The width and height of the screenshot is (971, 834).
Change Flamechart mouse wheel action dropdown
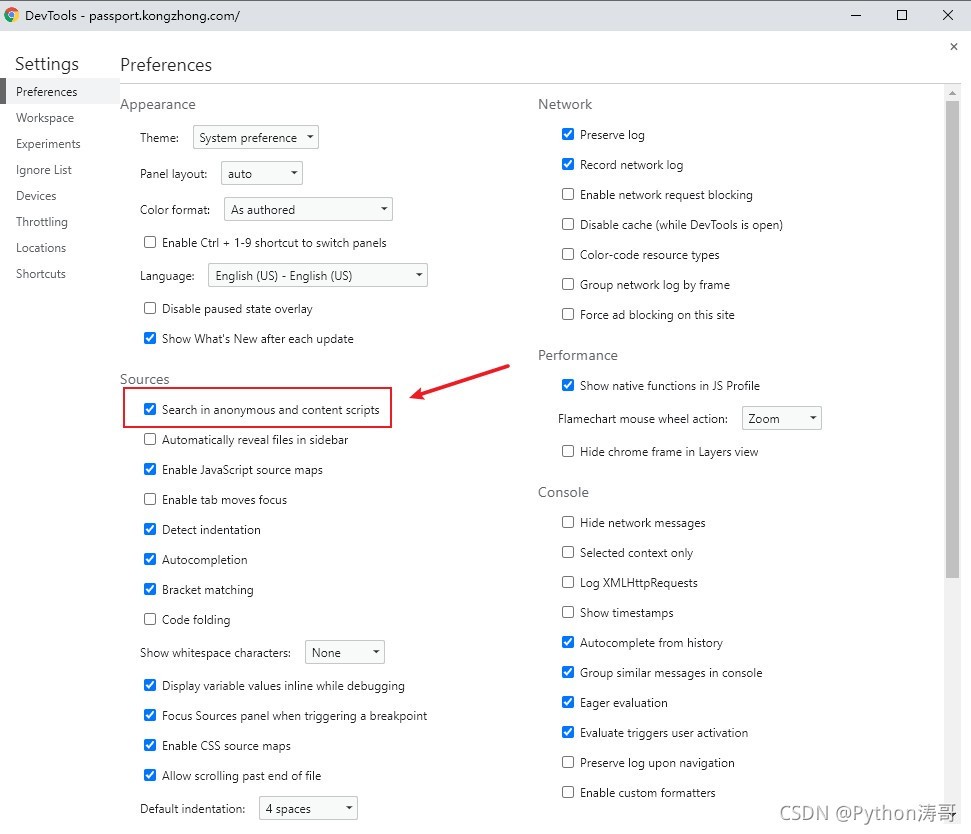pyautogui.click(x=782, y=418)
